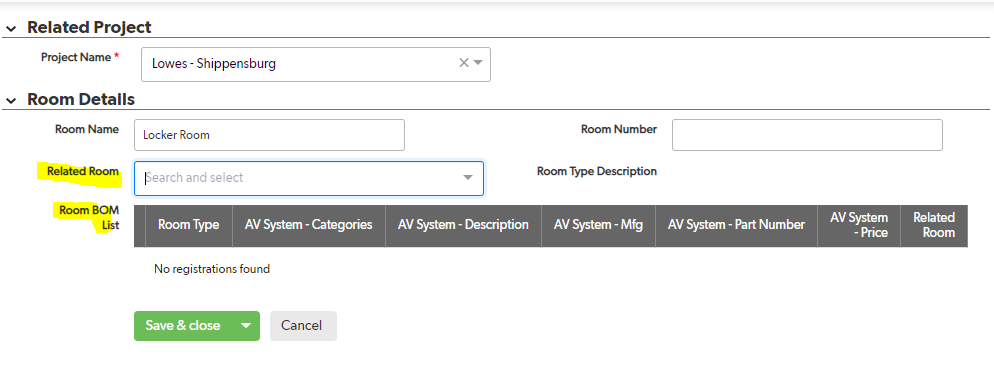Focus the Room Name input field
Screen dimensions: 994x387
269,135
